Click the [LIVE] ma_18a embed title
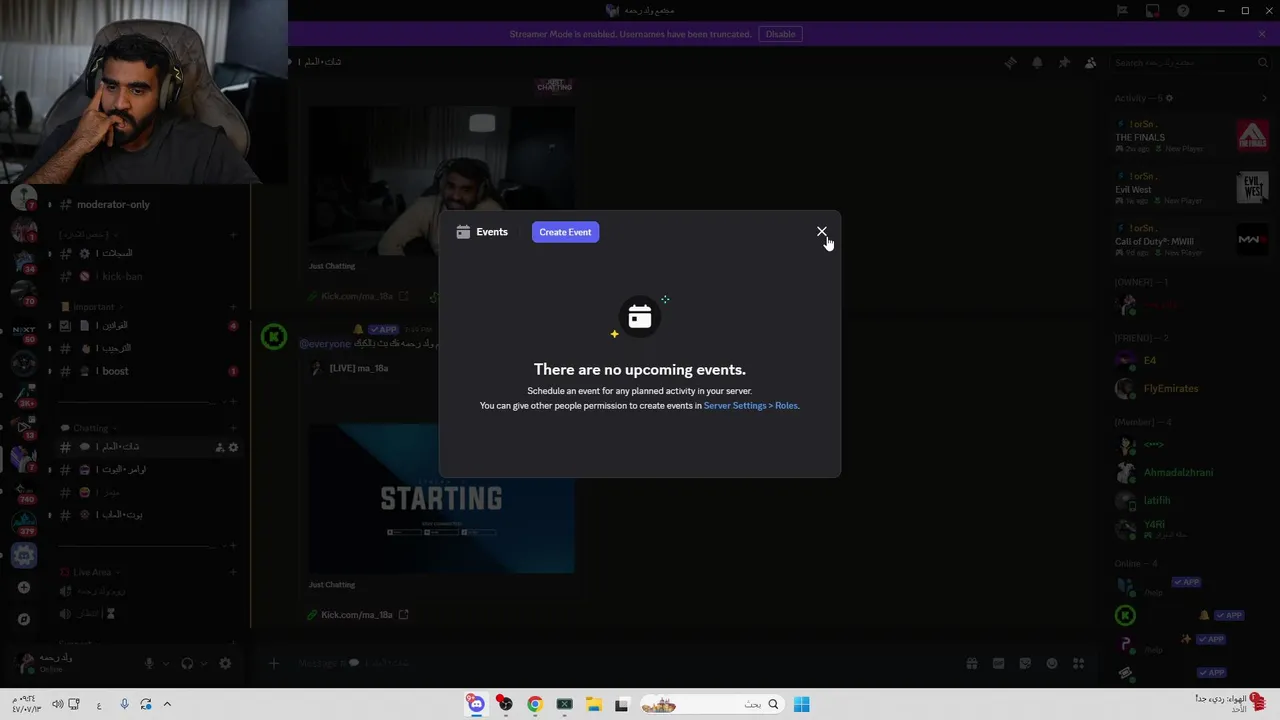1280x720 pixels. coord(359,368)
